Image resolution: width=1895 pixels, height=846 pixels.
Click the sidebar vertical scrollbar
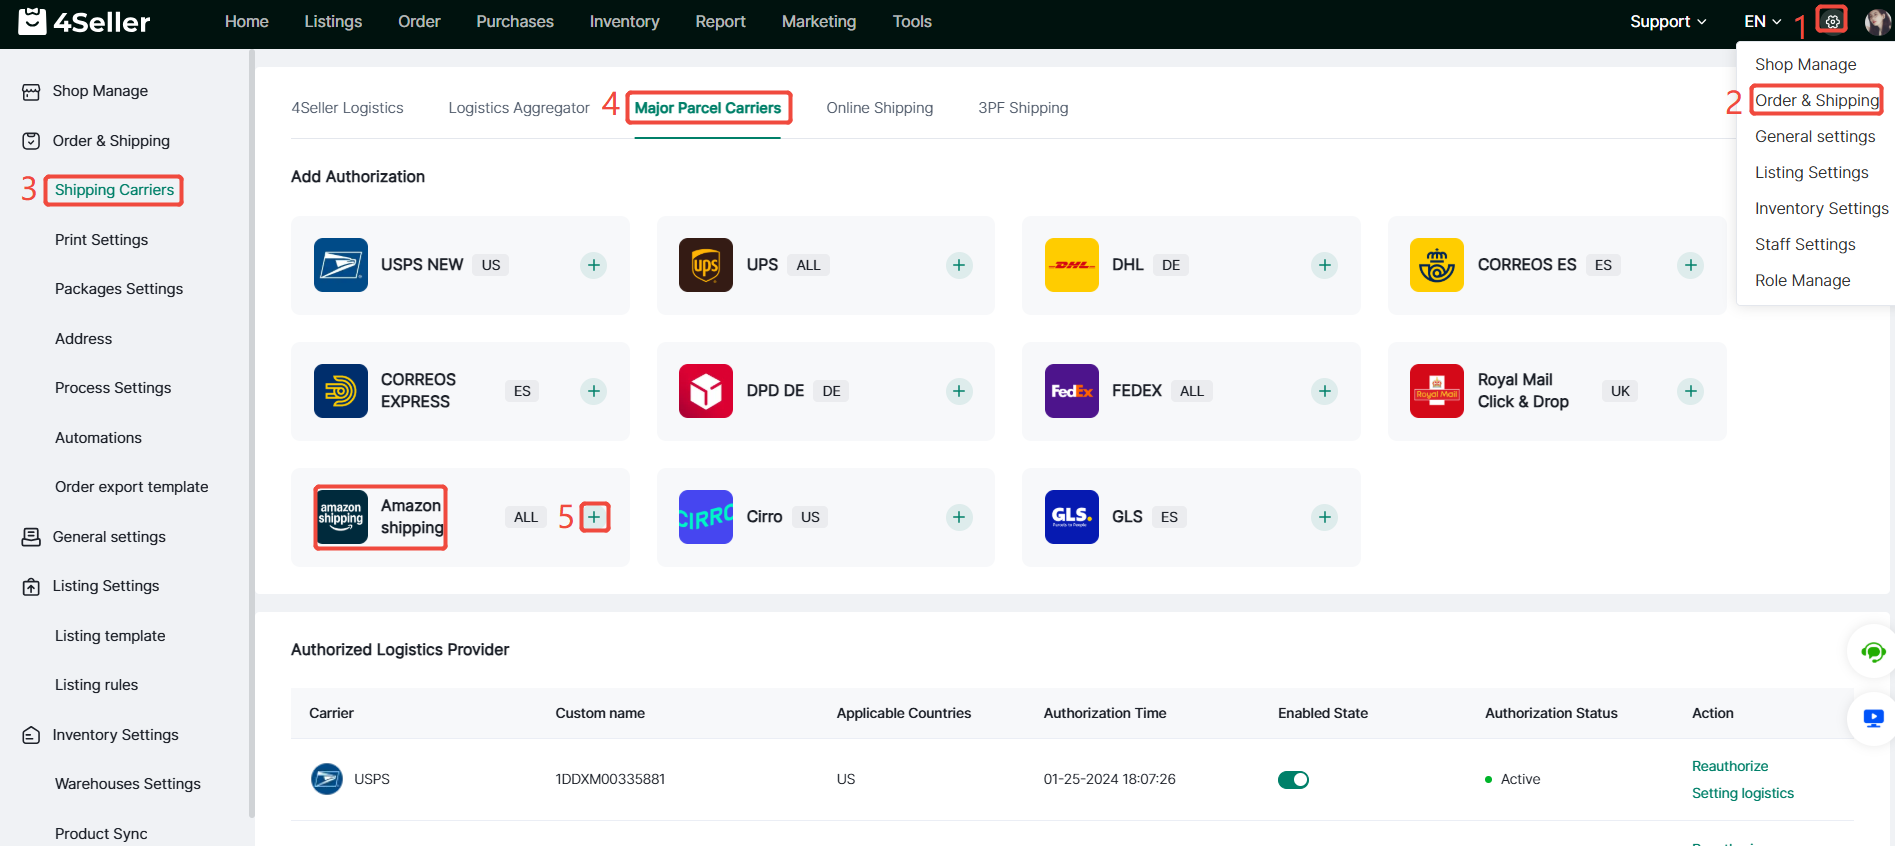[x=252, y=433]
